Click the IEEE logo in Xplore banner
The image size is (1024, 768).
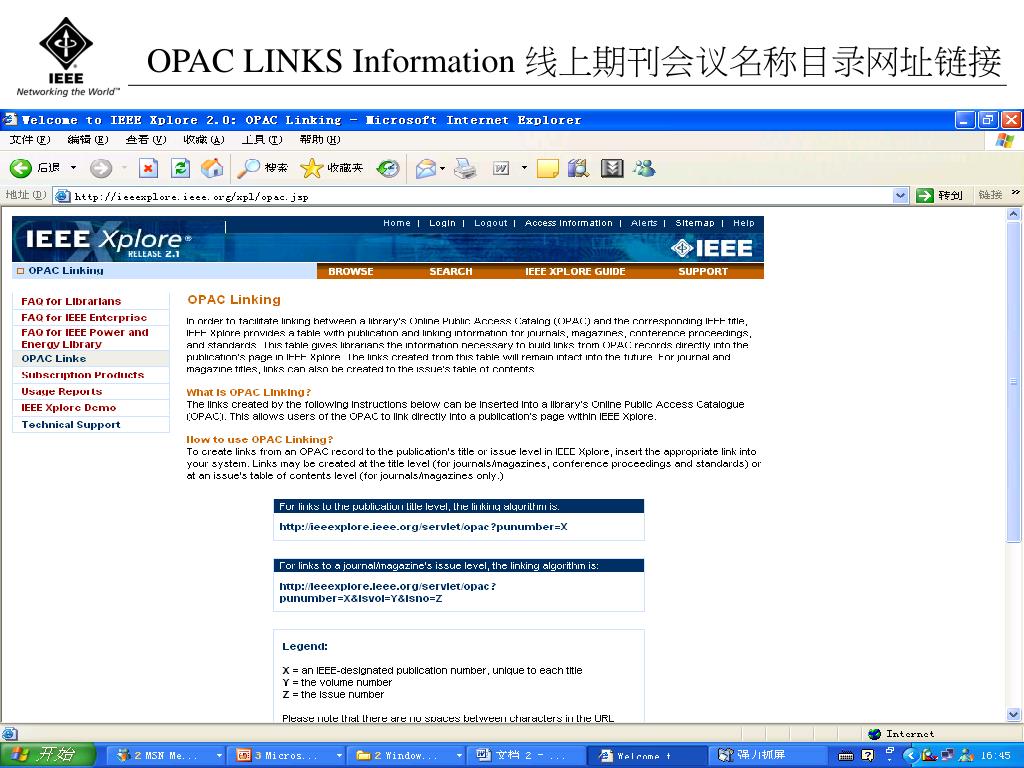[712, 248]
